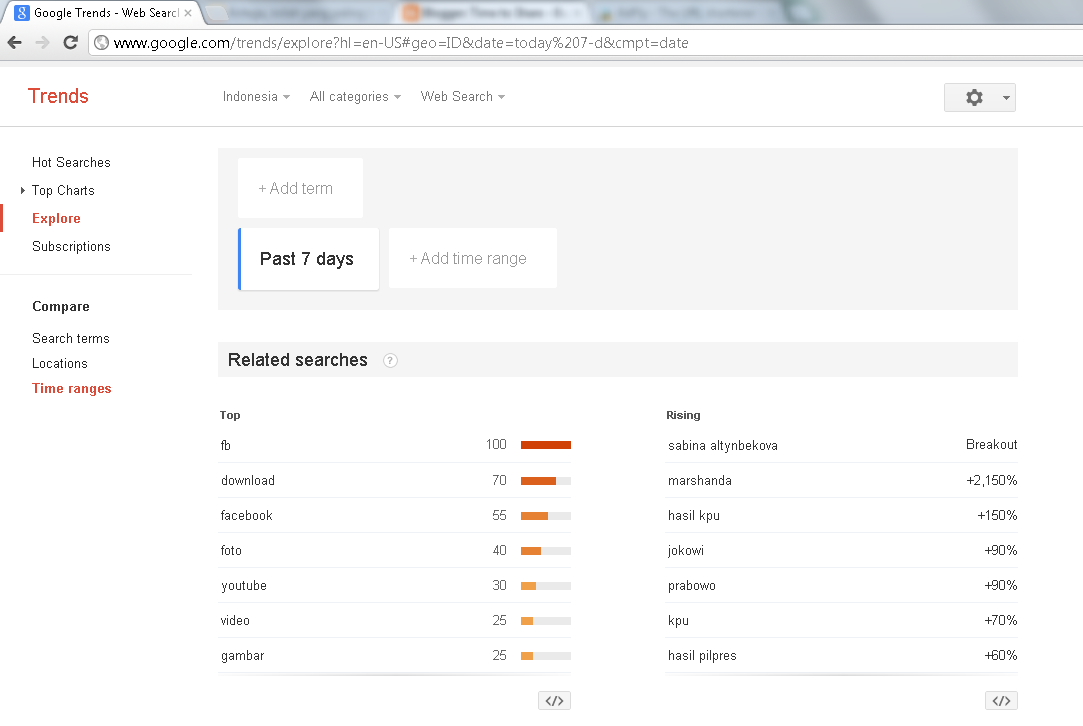
Task: Select Hot Searches in the sidebar
Action: (71, 162)
